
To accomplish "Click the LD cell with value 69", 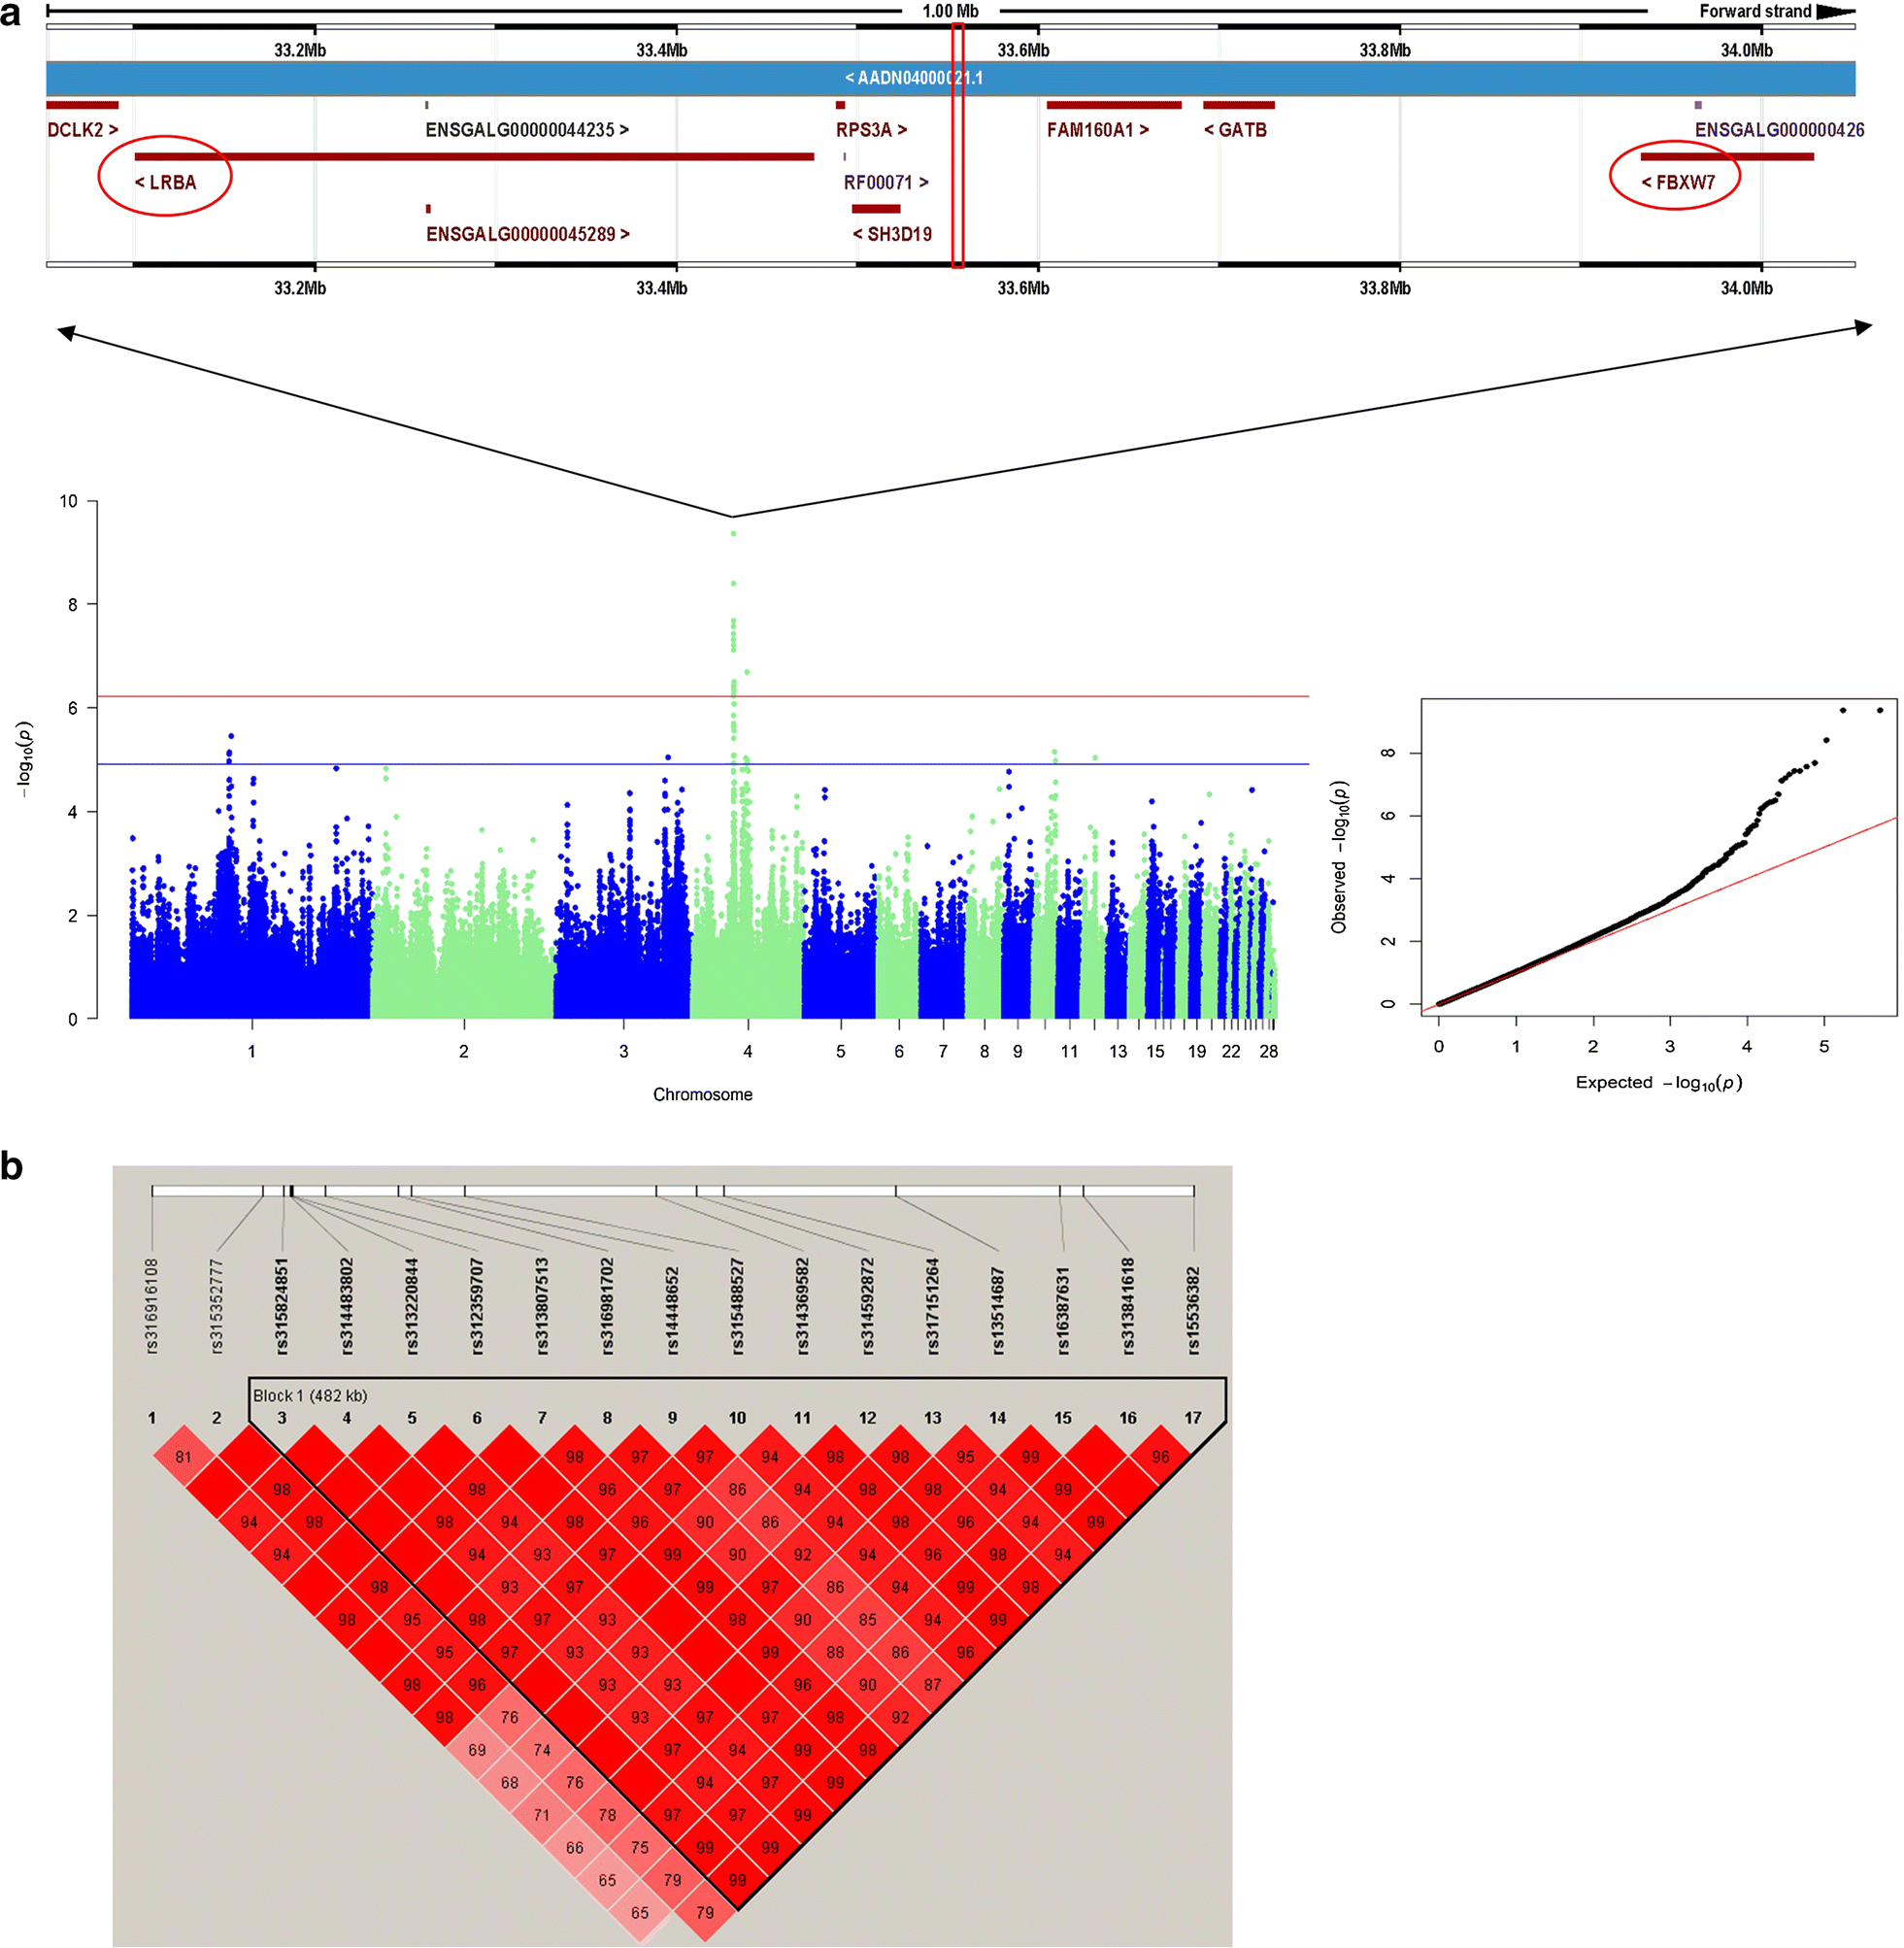I will [x=477, y=1750].
